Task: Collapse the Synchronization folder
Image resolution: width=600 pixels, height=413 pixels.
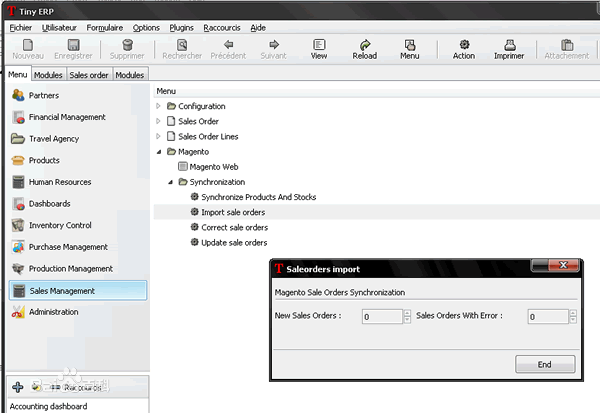Action: point(170,182)
